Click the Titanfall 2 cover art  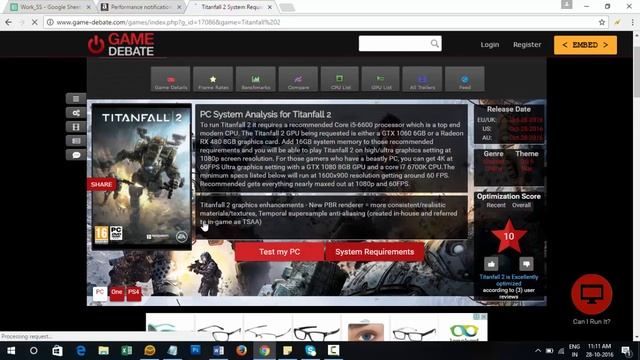point(142,176)
